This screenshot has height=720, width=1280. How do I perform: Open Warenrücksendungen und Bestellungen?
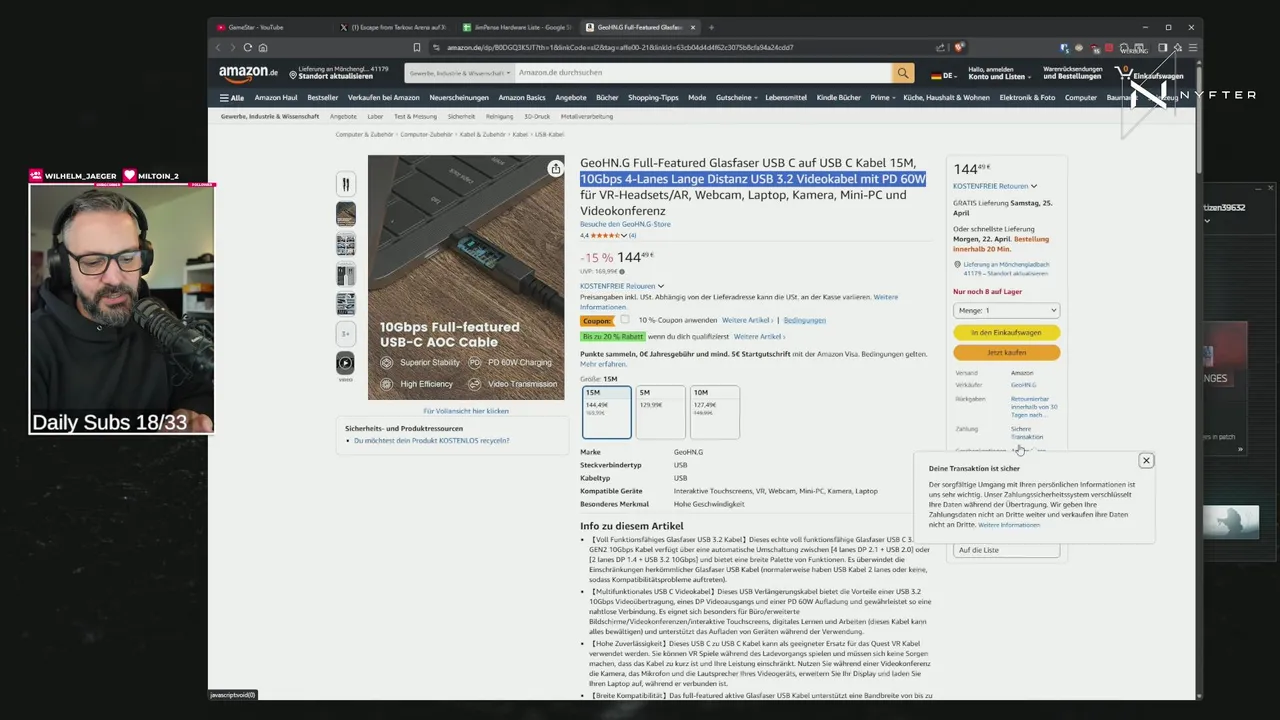(x=1072, y=73)
